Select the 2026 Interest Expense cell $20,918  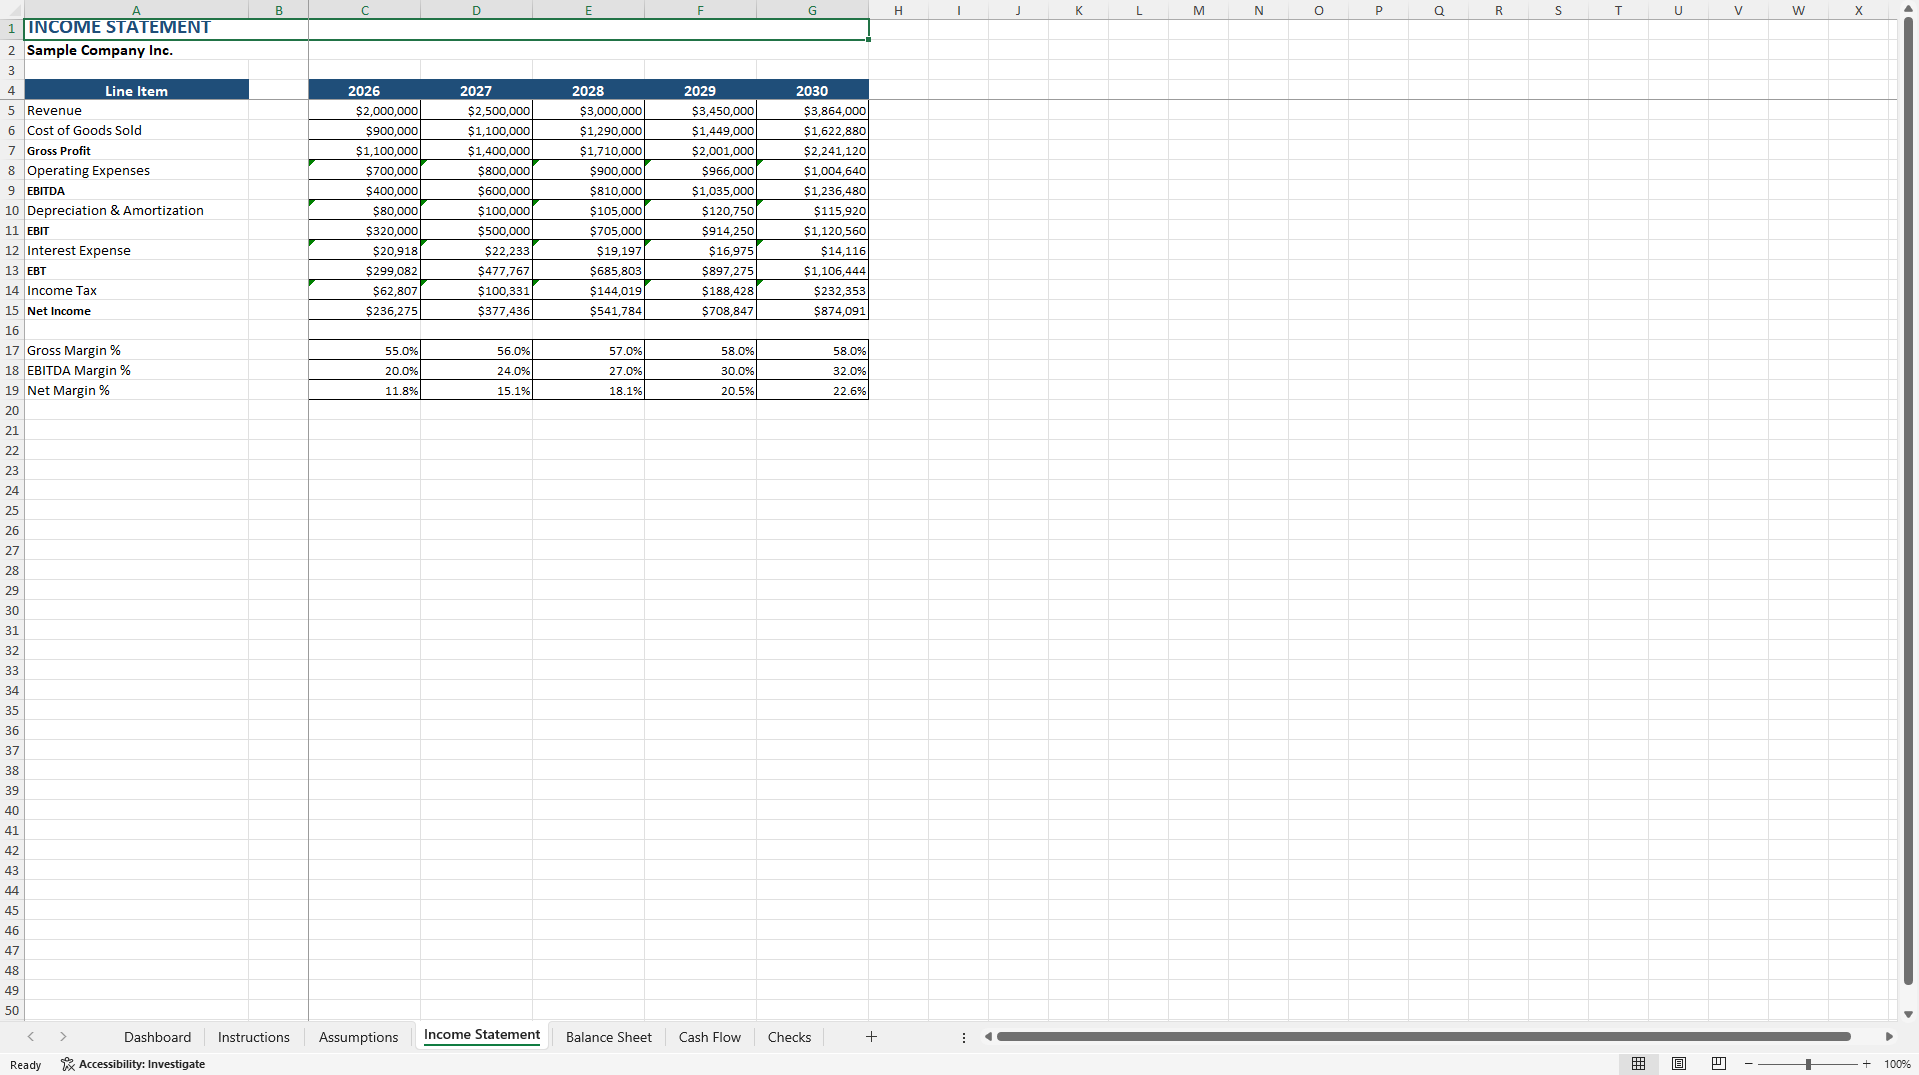[x=364, y=250]
